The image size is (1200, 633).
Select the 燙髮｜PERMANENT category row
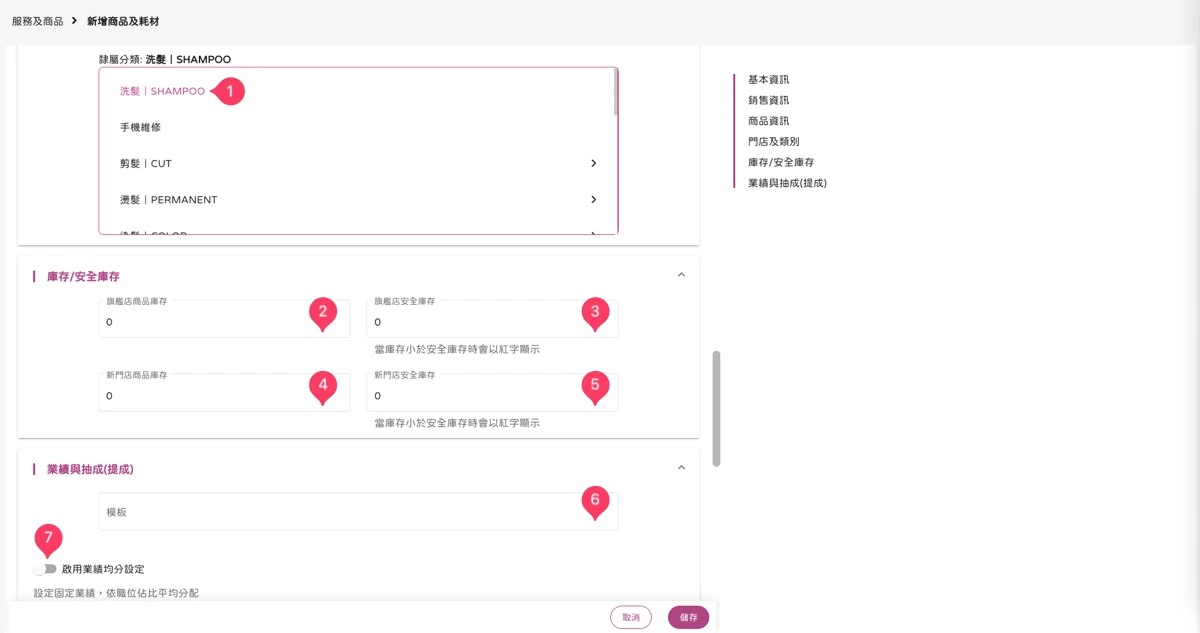pyautogui.click(x=358, y=199)
